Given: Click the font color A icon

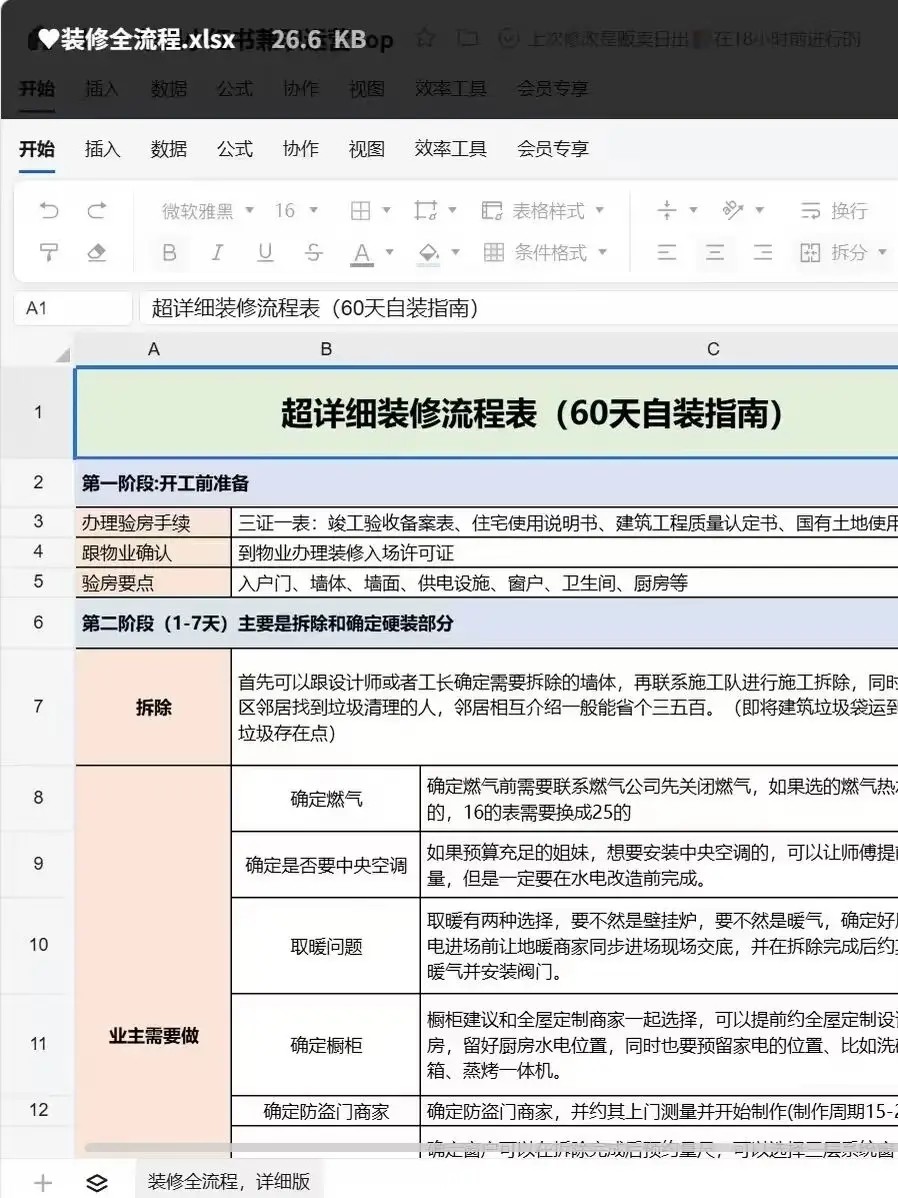Looking at the screenshot, I should (362, 254).
